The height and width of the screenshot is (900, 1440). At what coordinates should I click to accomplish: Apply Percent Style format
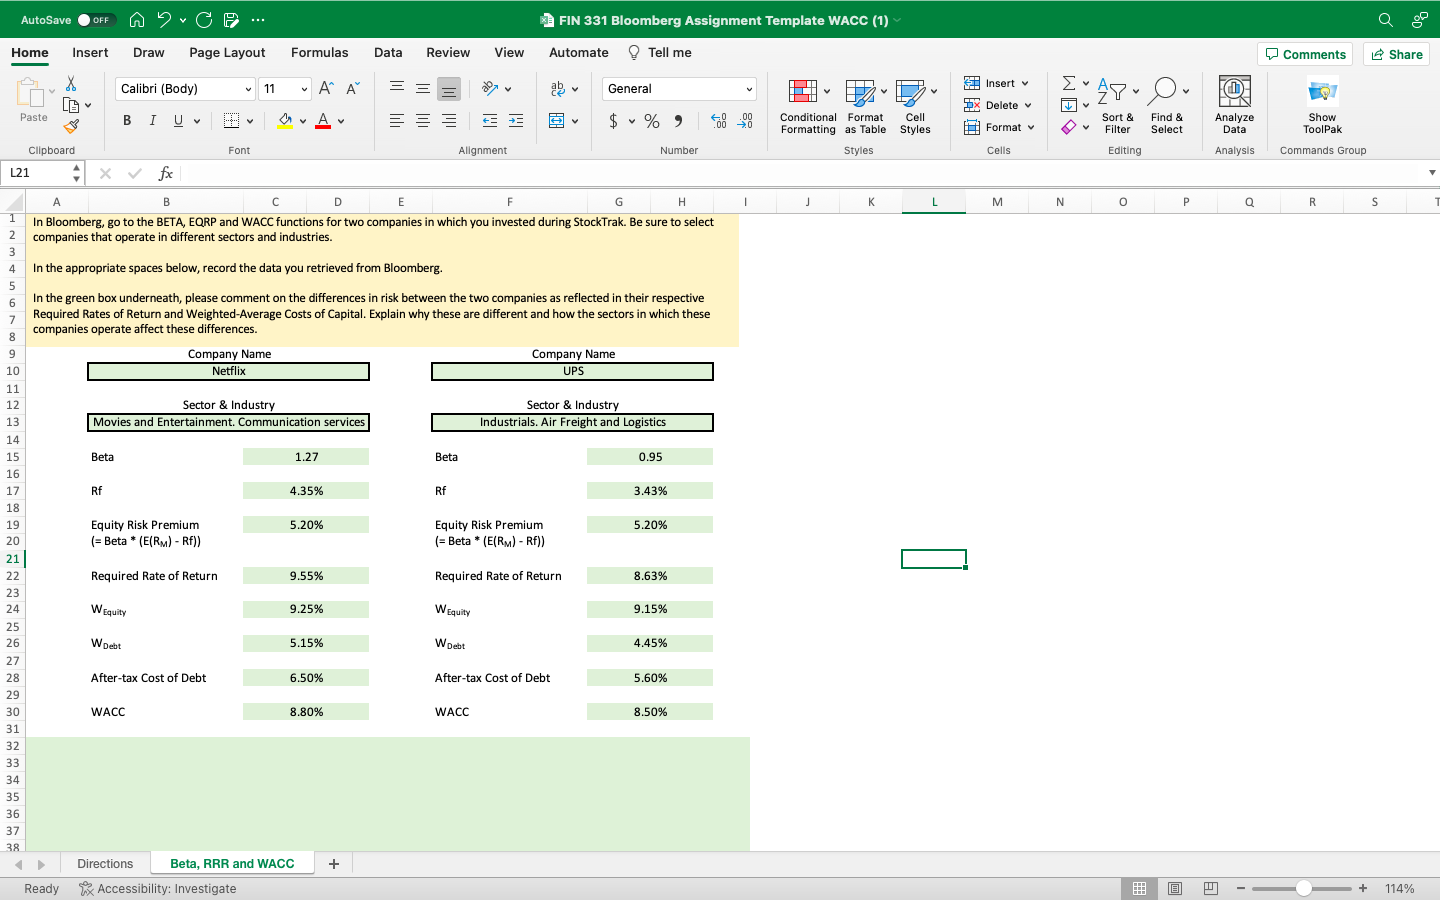tap(652, 121)
